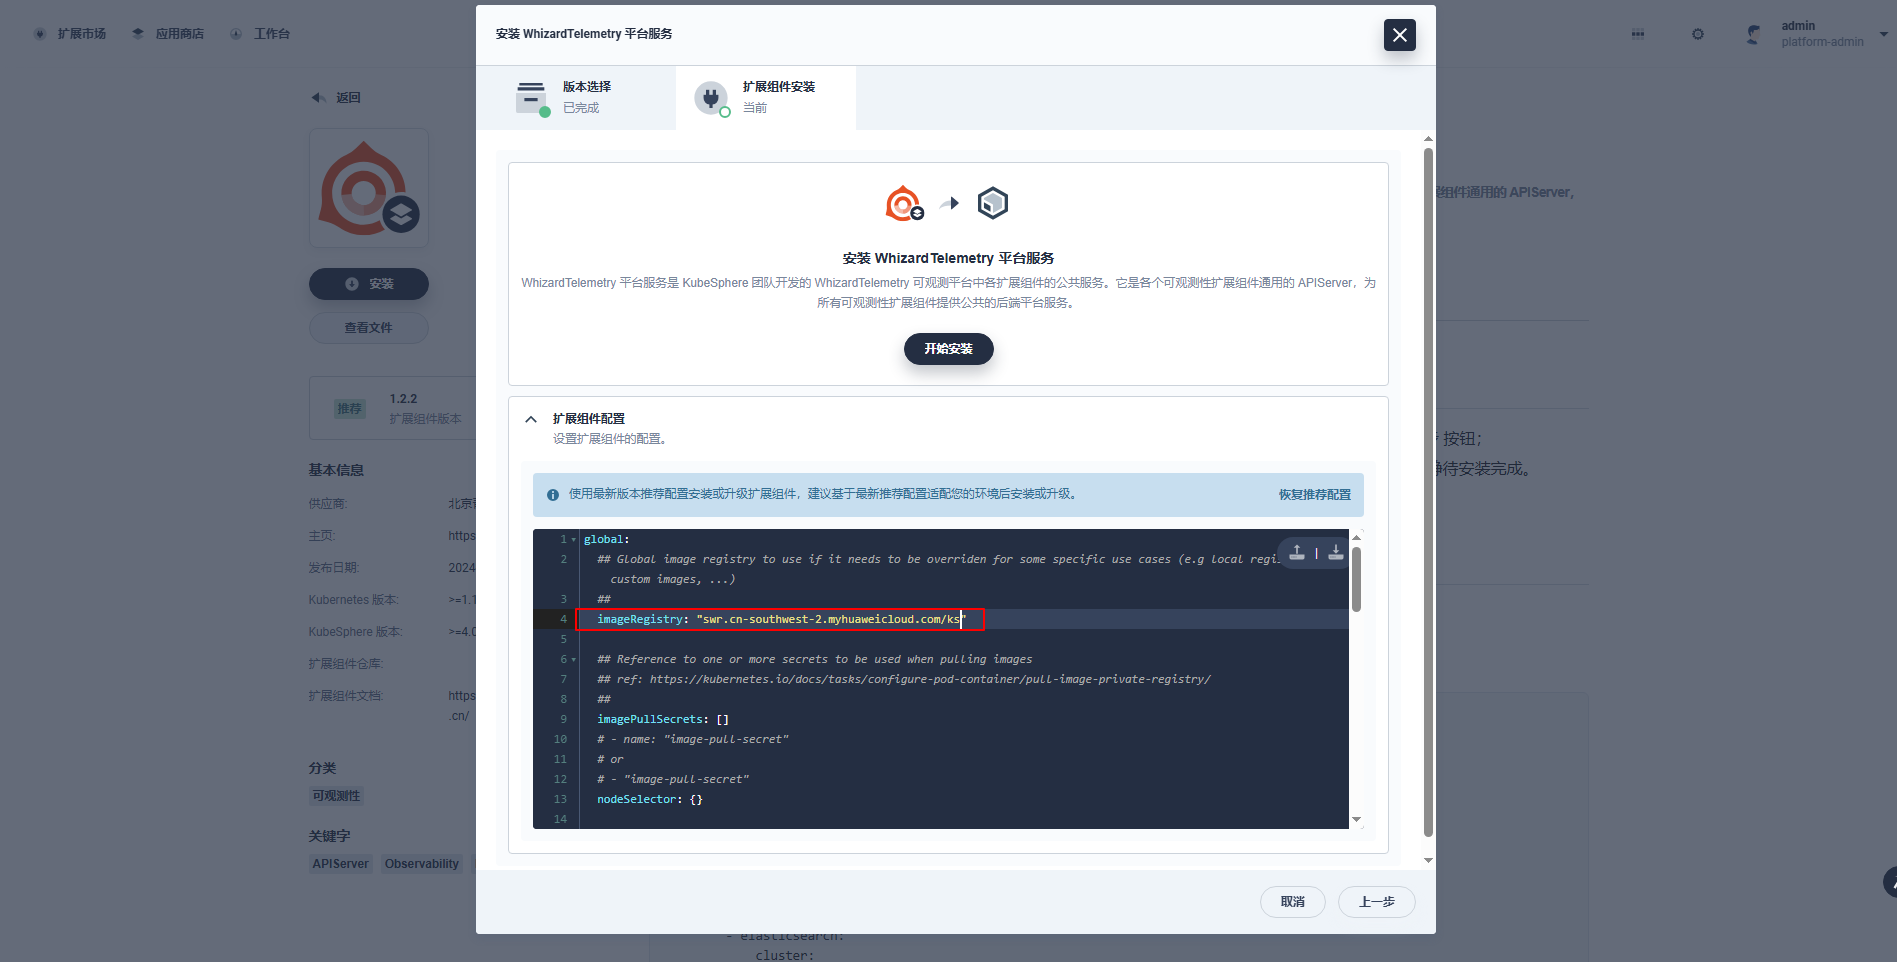Click the download icon in code editor

(x=1336, y=552)
